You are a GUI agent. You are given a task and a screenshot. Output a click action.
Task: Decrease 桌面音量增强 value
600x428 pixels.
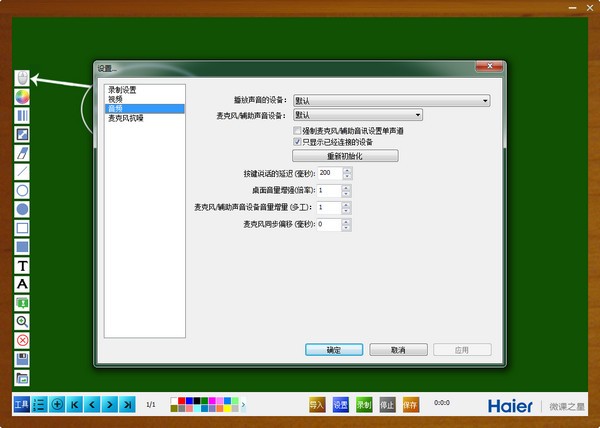point(346,194)
